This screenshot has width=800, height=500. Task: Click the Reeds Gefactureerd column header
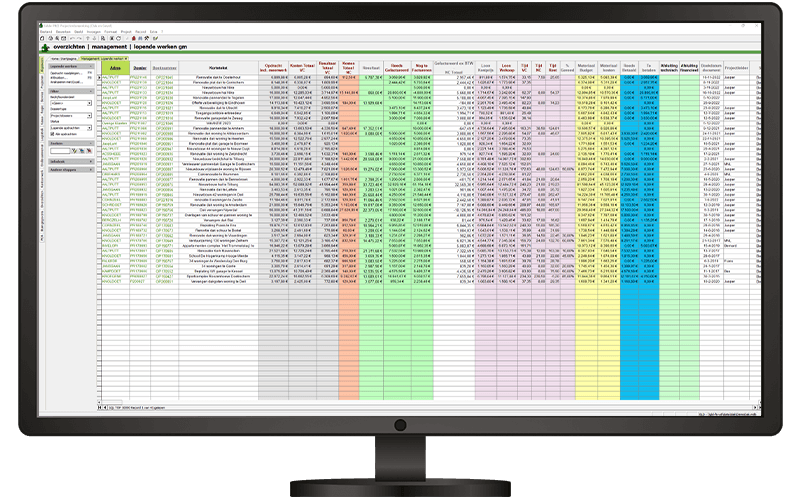397,68
